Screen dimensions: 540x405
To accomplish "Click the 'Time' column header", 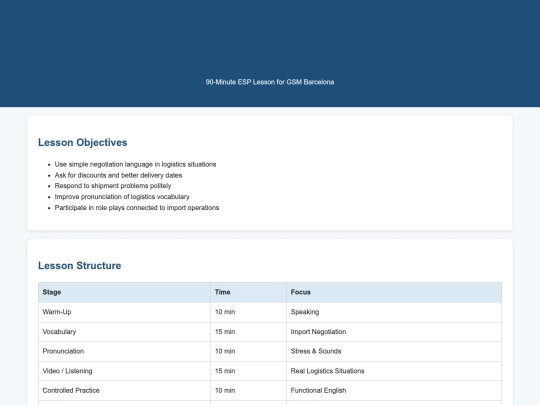I will (x=248, y=292).
